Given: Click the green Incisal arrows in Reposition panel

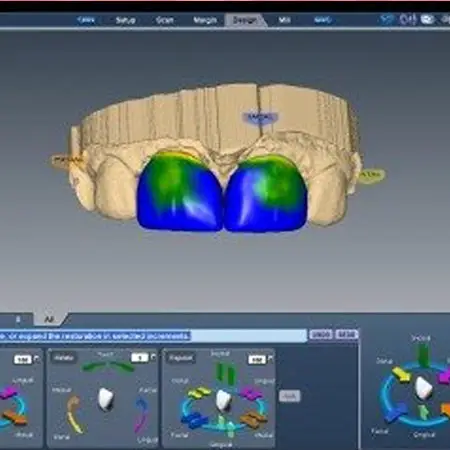Looking at the screenshot, I should tap(226, 372).
